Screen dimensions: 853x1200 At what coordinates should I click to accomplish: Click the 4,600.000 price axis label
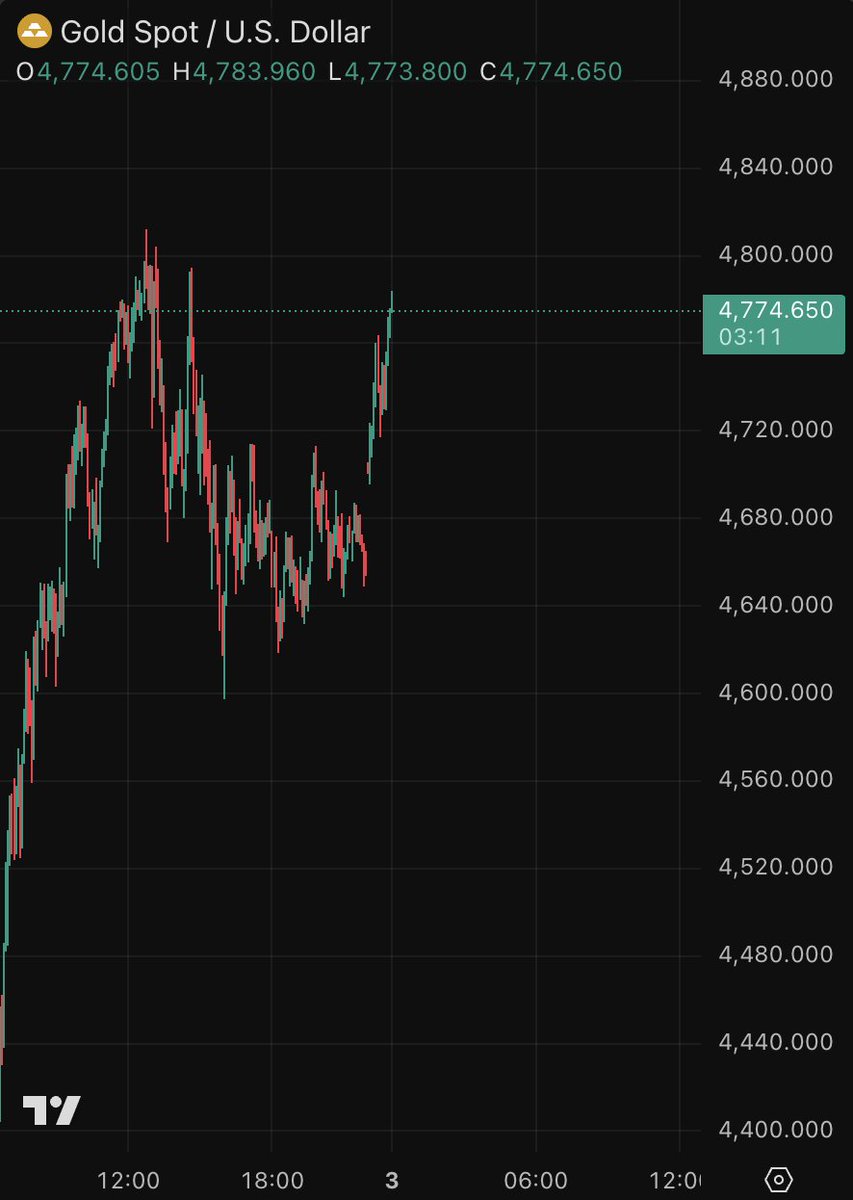click(775, 692)
